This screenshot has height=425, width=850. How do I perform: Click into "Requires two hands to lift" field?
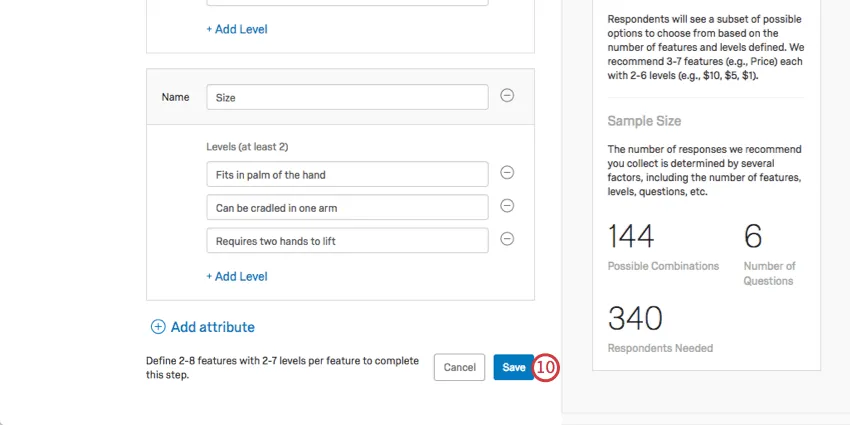pos(347,240)
